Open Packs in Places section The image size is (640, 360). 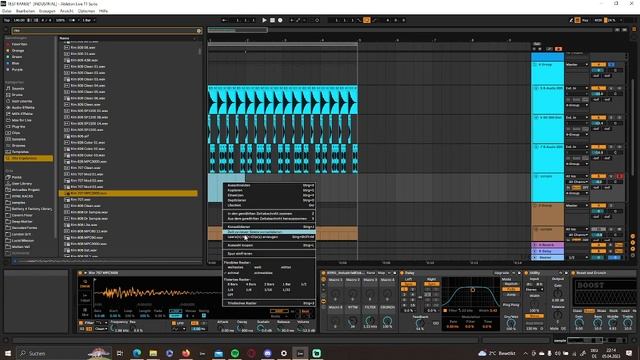17,177
